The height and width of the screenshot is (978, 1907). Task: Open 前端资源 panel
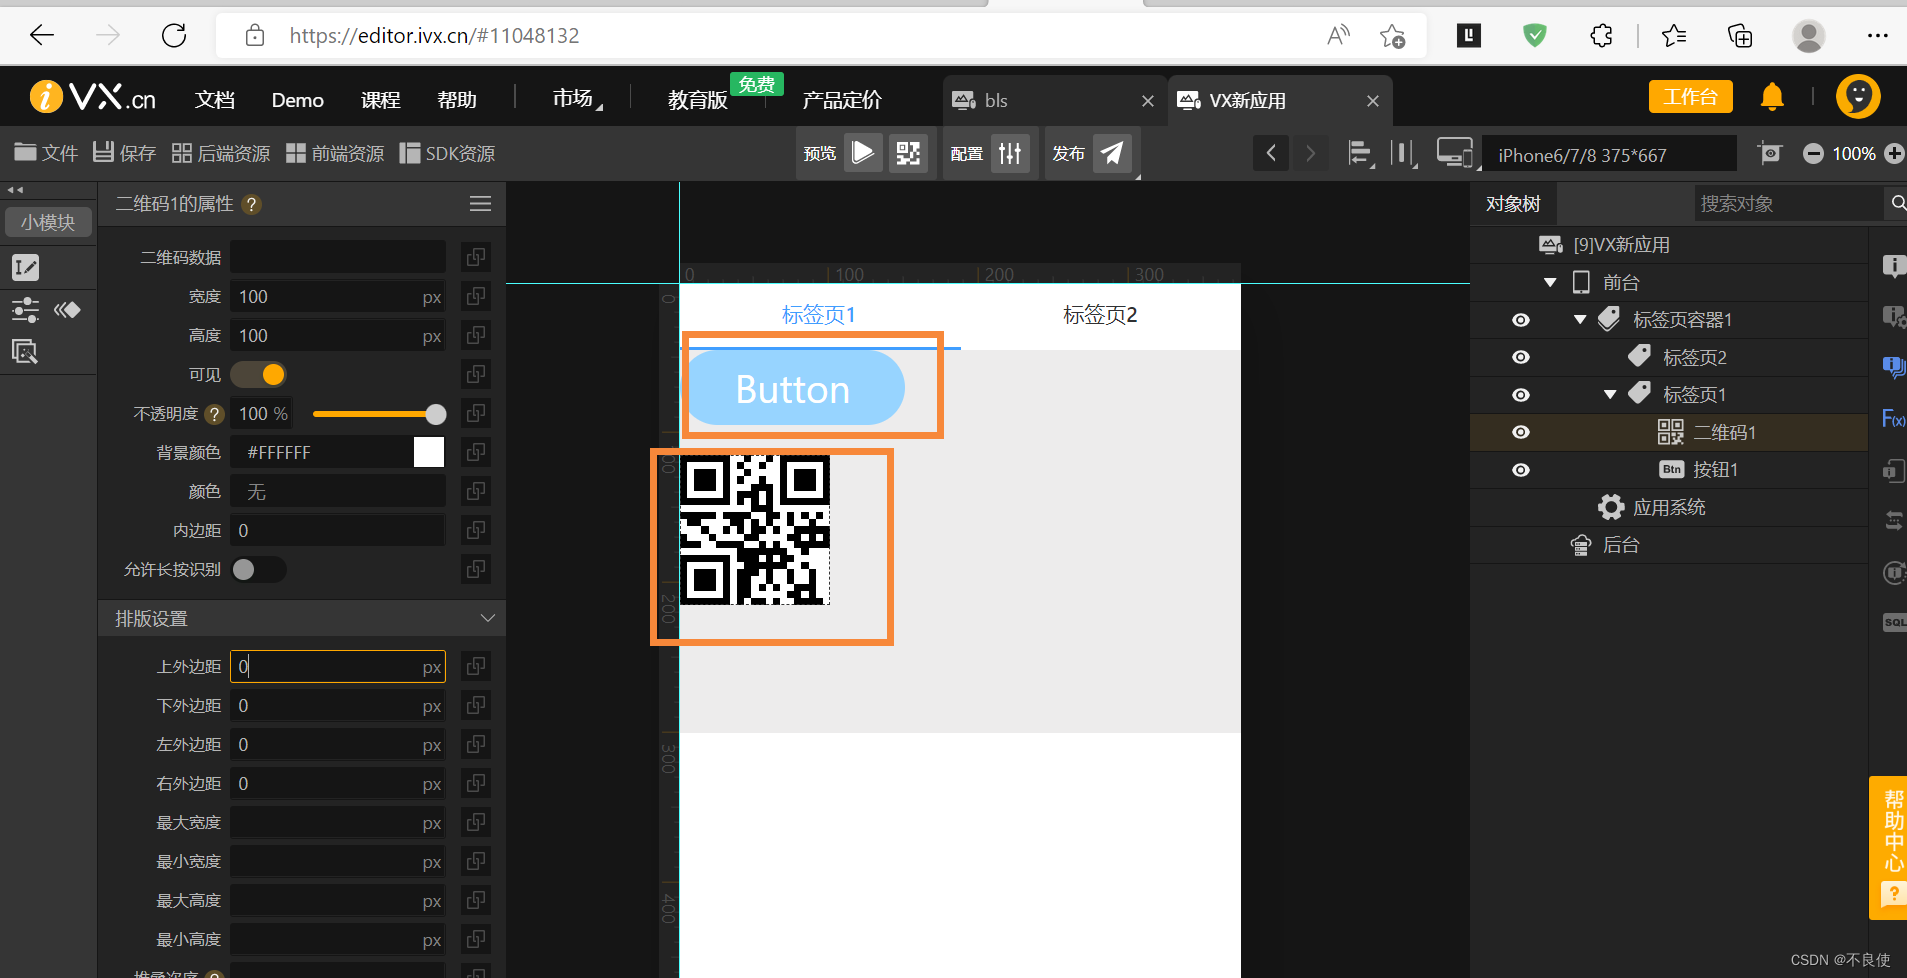(x=335, y=153)
